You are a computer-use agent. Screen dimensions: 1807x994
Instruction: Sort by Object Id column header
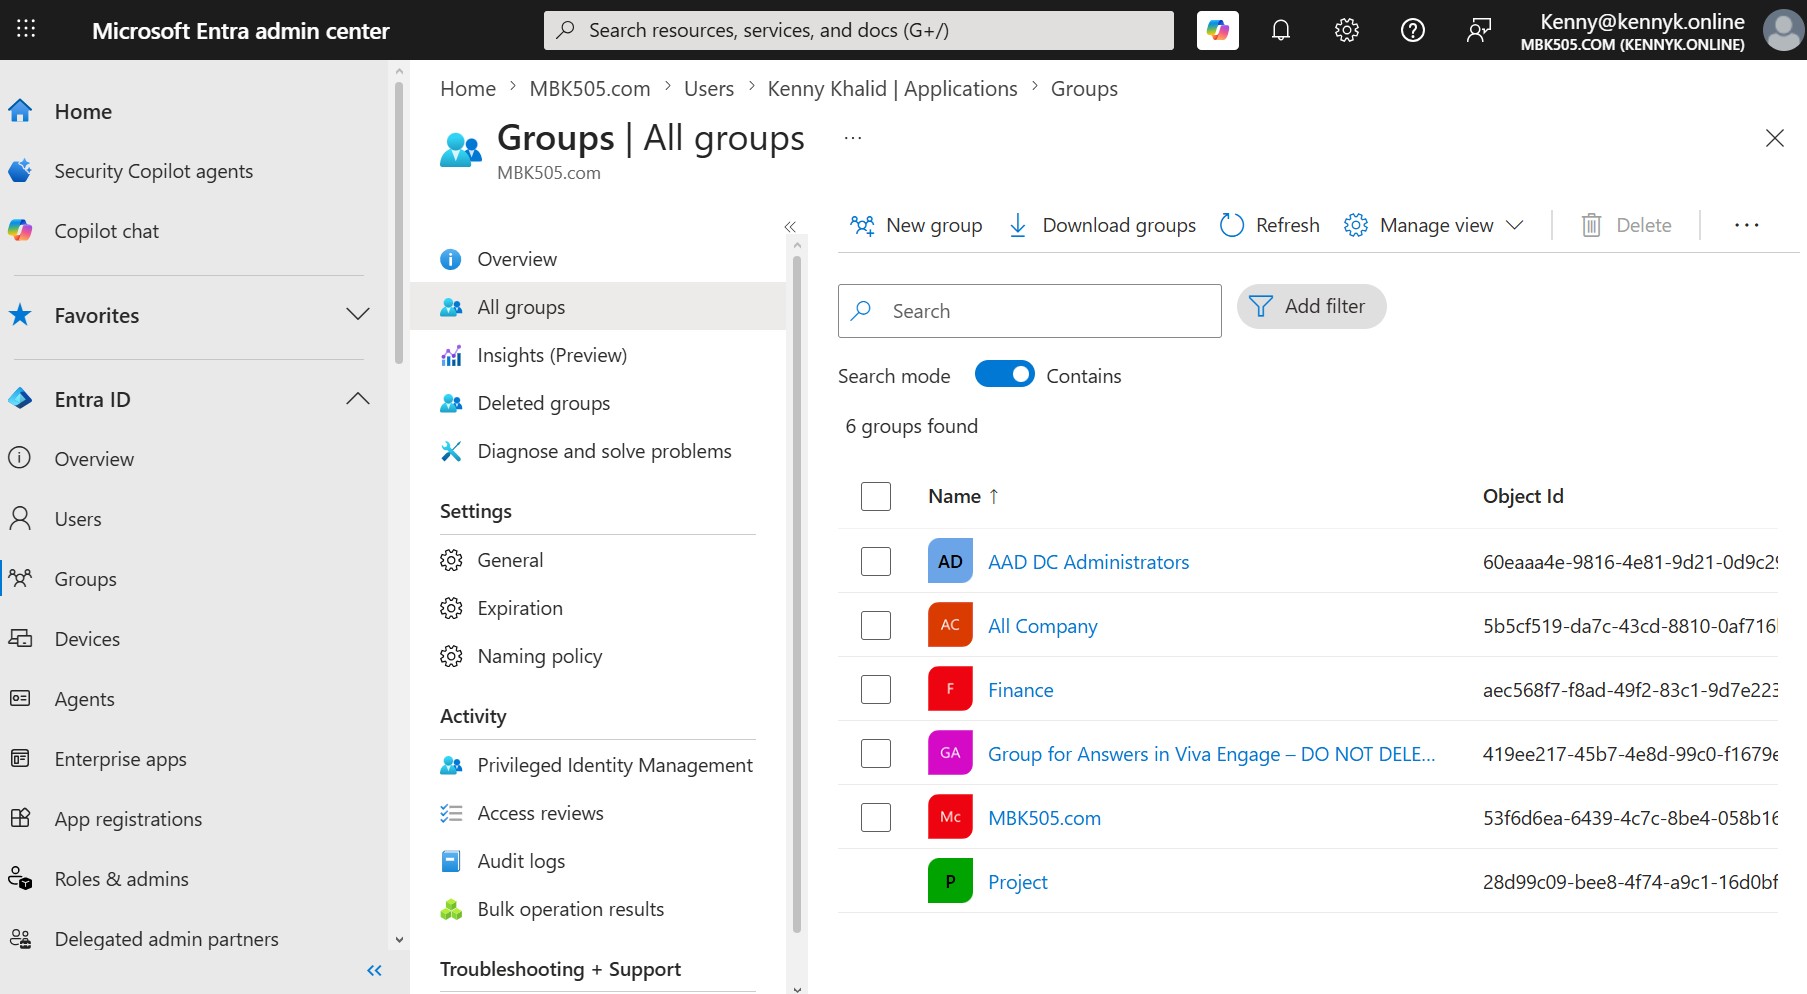pos(1522,496)
